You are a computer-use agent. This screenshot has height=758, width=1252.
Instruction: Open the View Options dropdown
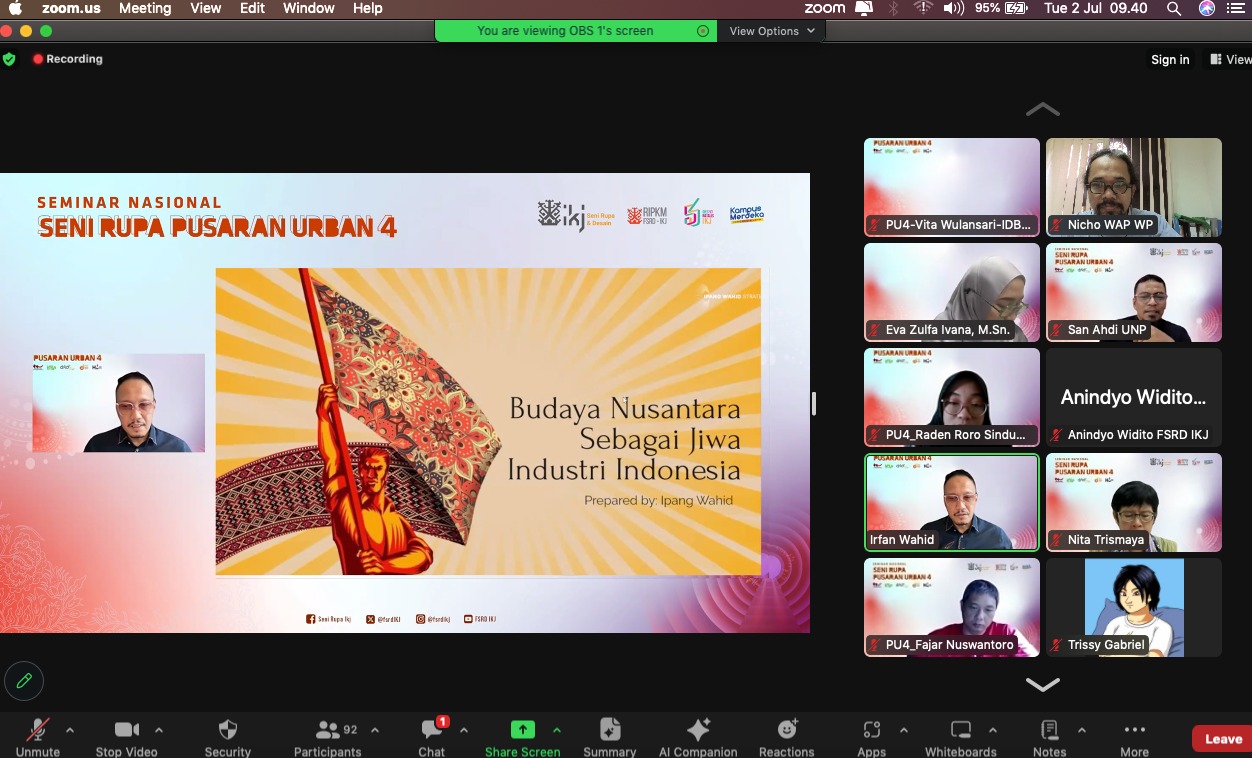770,31
